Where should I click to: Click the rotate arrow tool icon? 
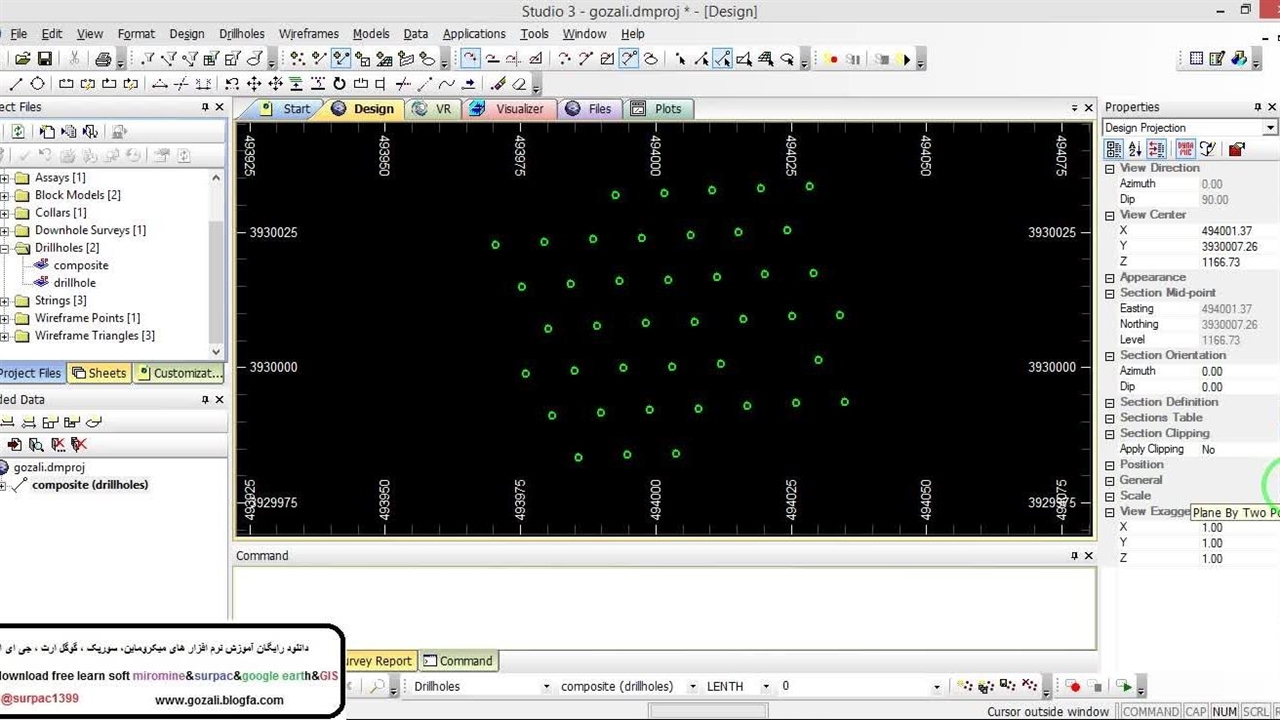339,84
